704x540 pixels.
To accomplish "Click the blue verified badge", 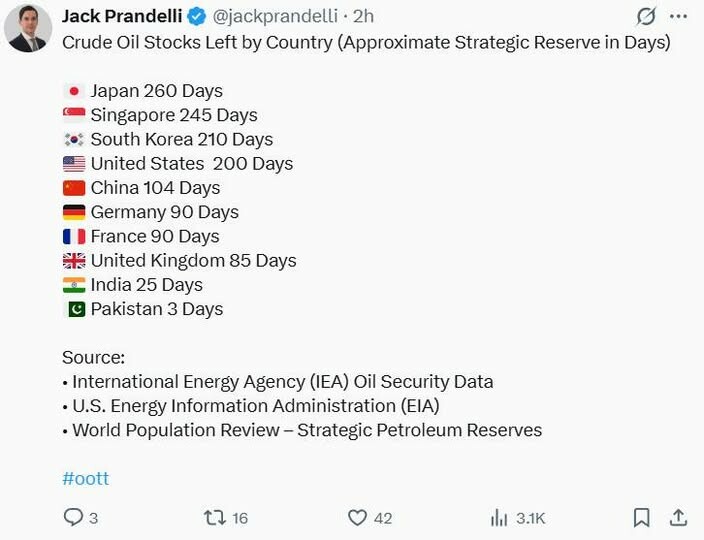I will 198,17.
